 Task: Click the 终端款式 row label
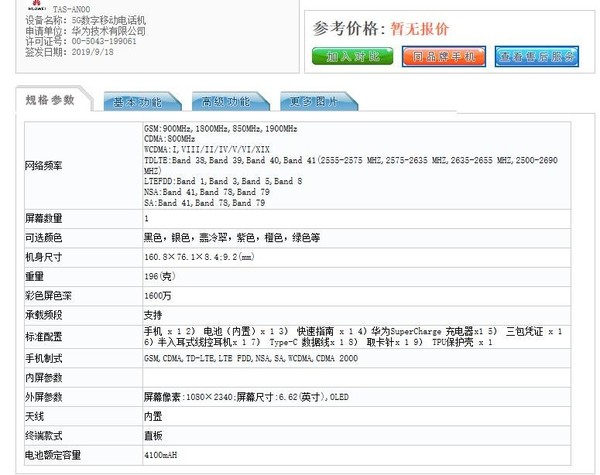(x=43, y=436)
